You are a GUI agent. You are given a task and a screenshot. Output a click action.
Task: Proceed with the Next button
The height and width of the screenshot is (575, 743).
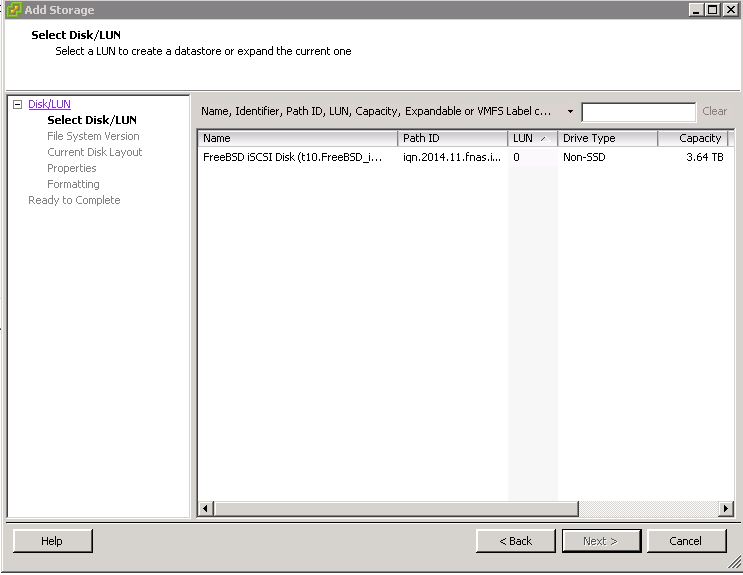[601, 541]
